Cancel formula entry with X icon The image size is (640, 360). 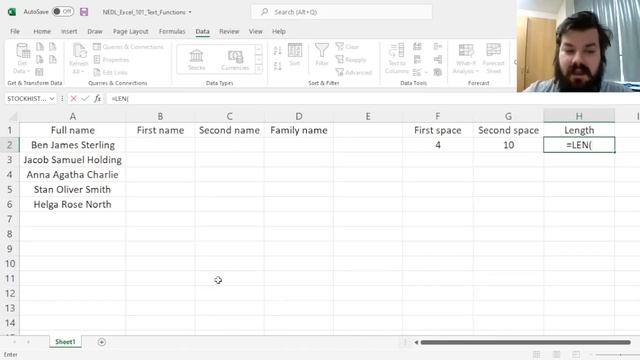point(73,98)
